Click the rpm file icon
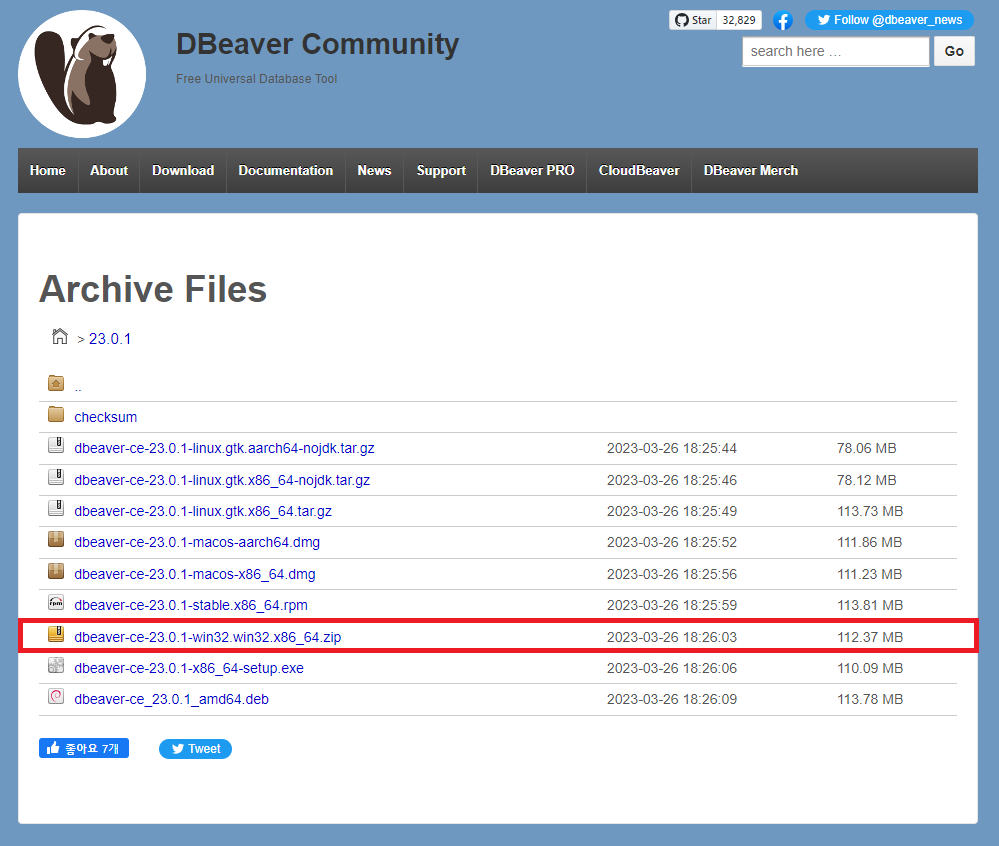Image resolution: width=999 pixels, height=846 pixels. 56,602
